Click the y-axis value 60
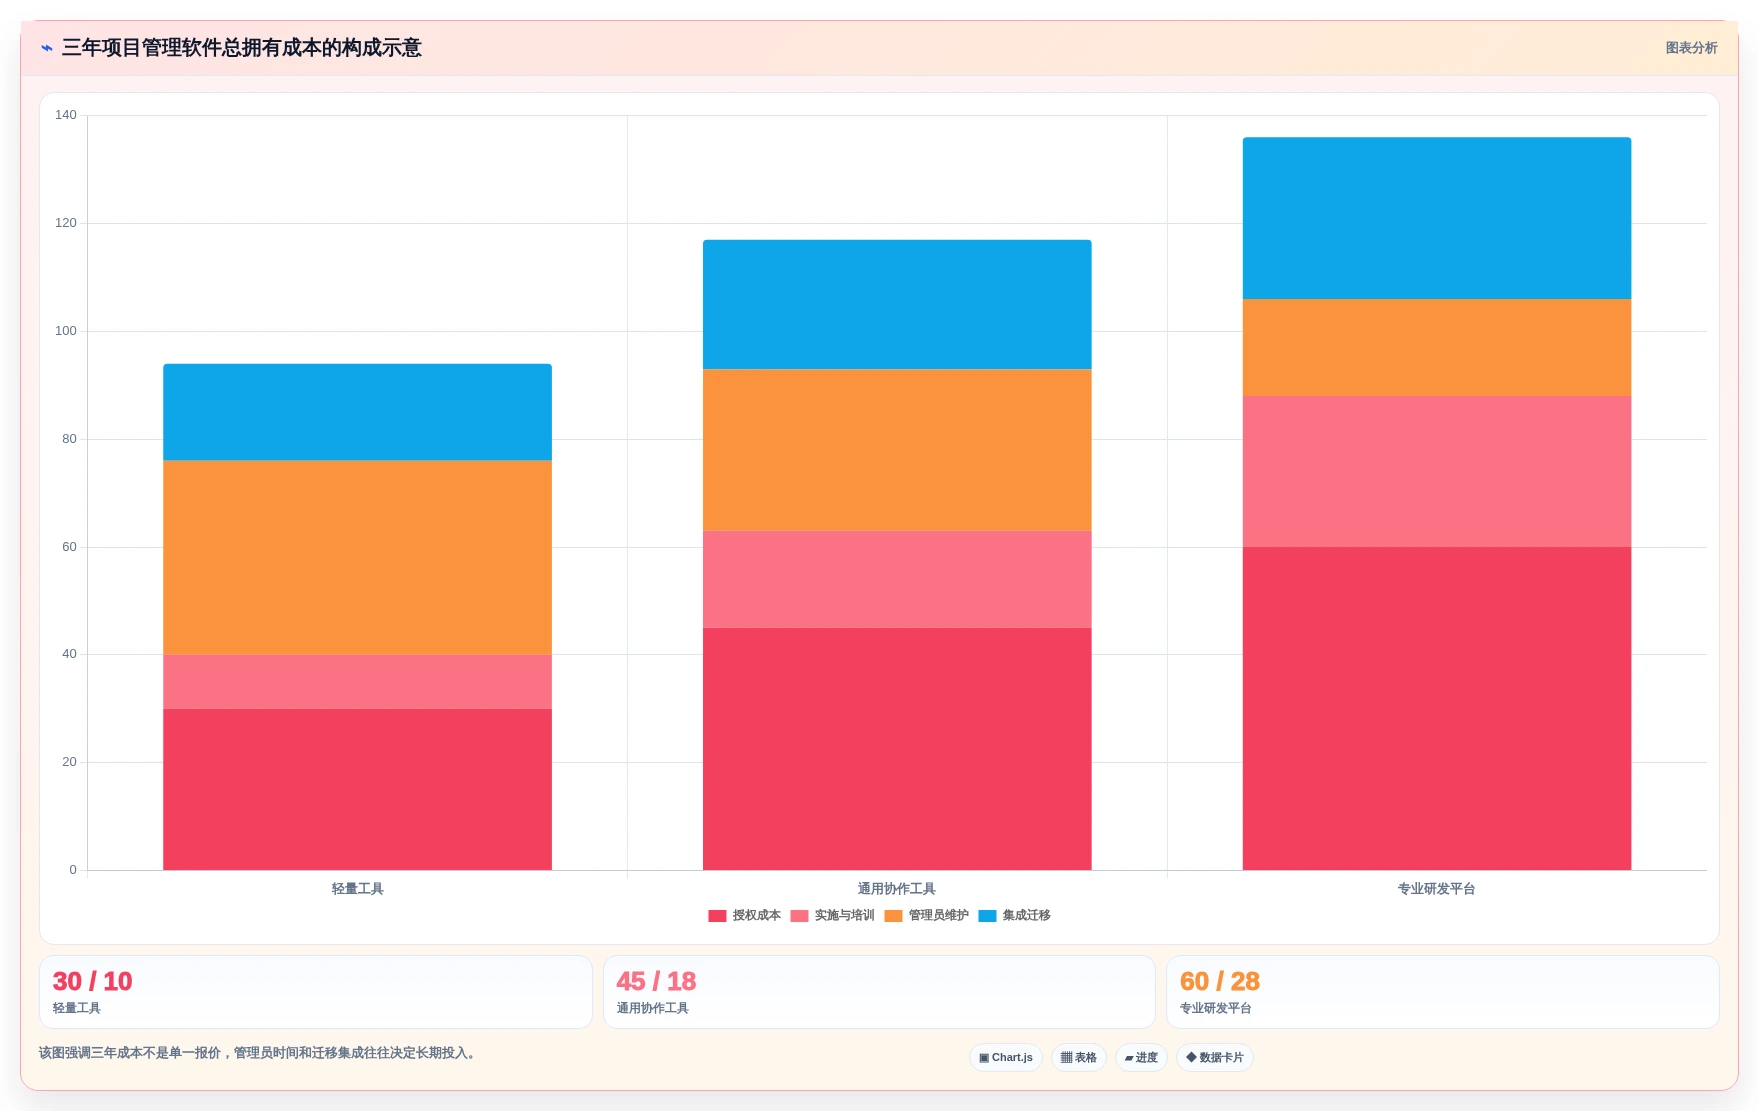Image resolution: width=1759 pixels, height=1111 pixels. pyautogui.click(x=69, y=547)
